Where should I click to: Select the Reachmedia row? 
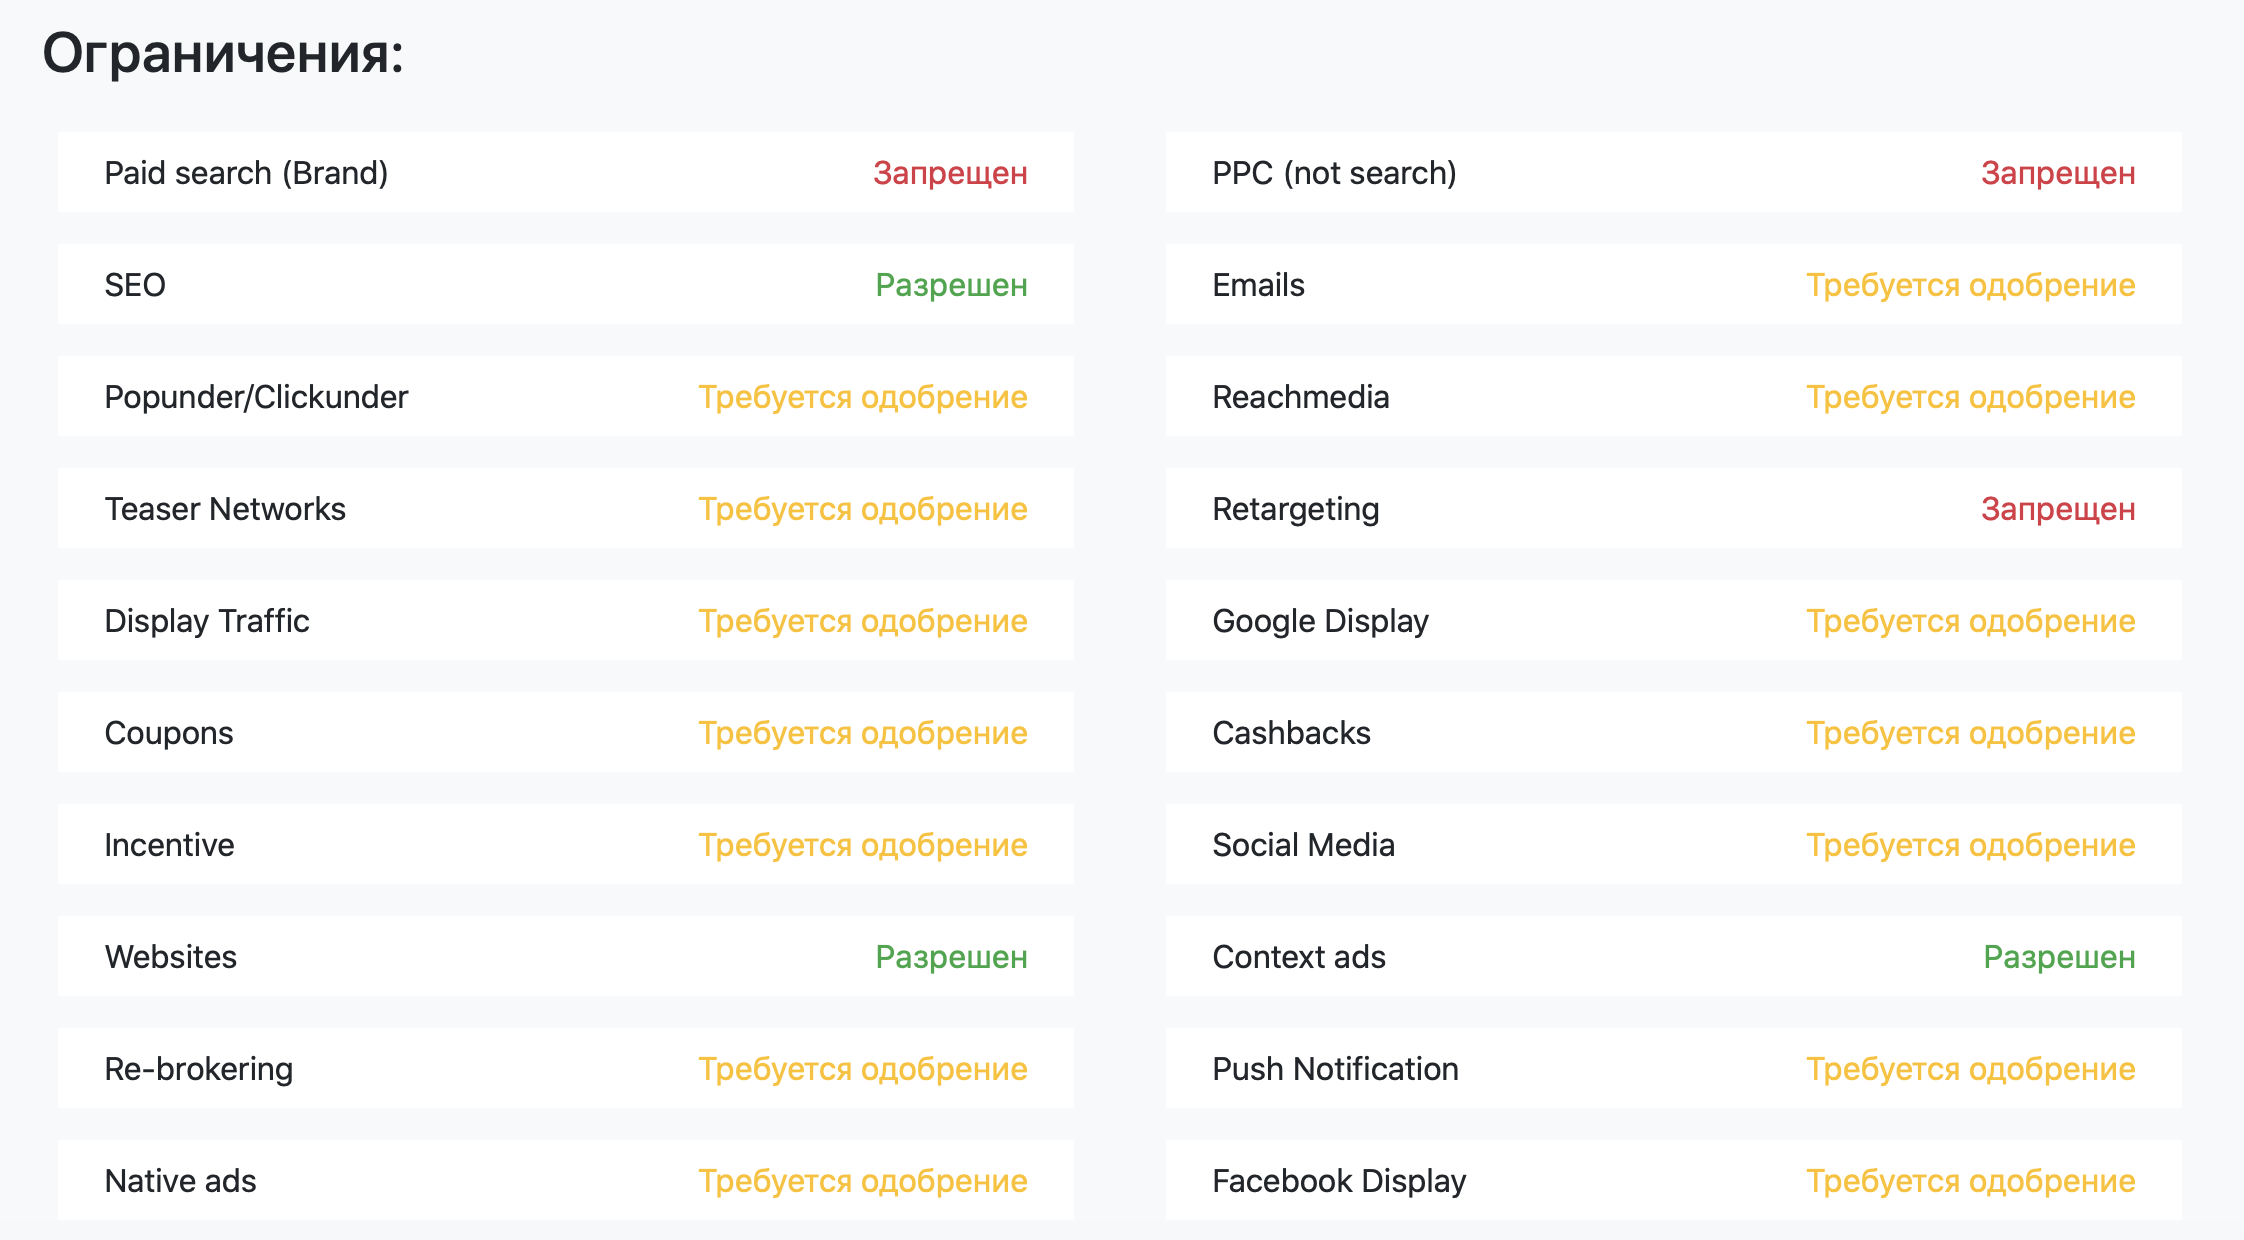click(x=1673, y=396)
